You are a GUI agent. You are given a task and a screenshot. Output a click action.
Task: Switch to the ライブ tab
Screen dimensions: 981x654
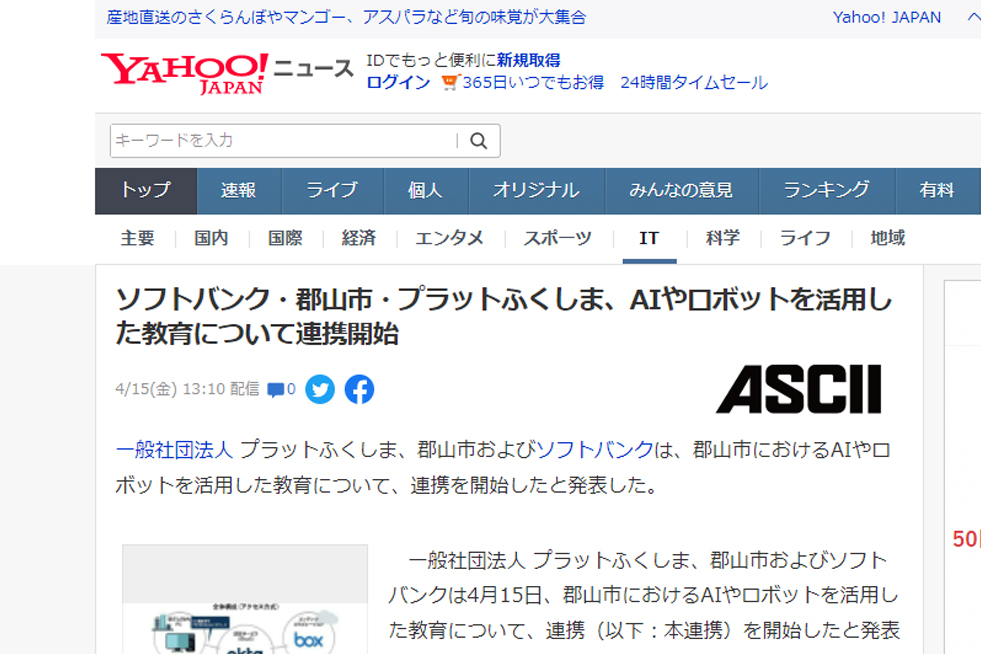[332, 190]
